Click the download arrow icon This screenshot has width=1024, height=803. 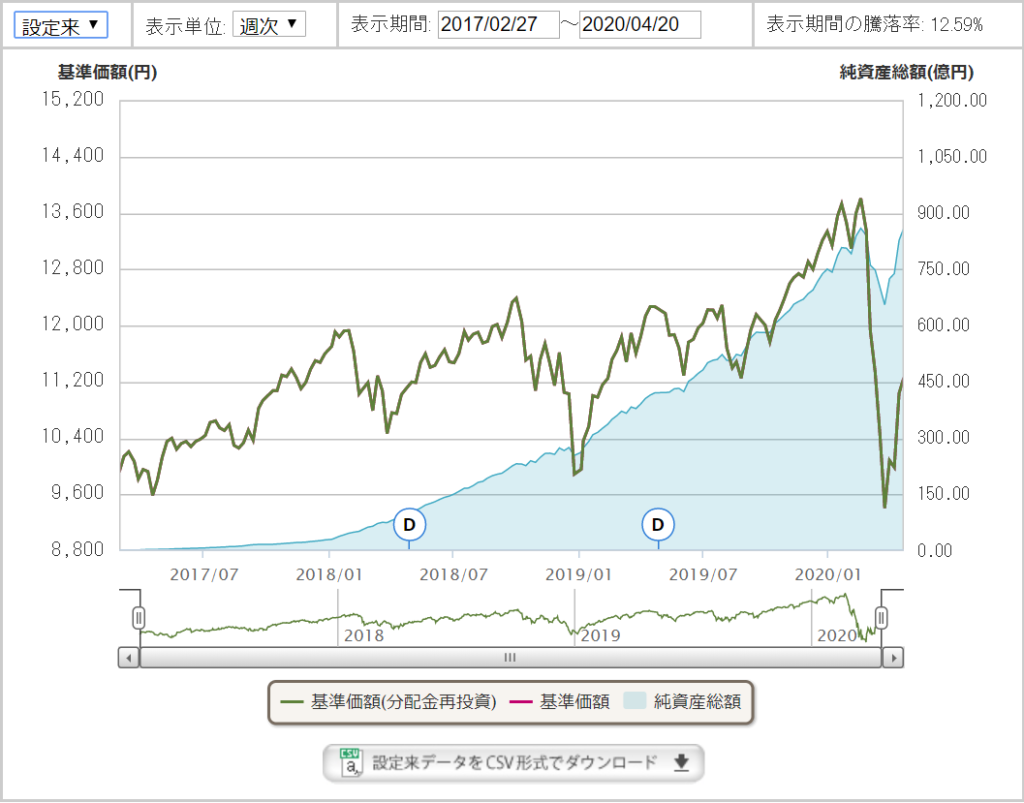point(681,763)
